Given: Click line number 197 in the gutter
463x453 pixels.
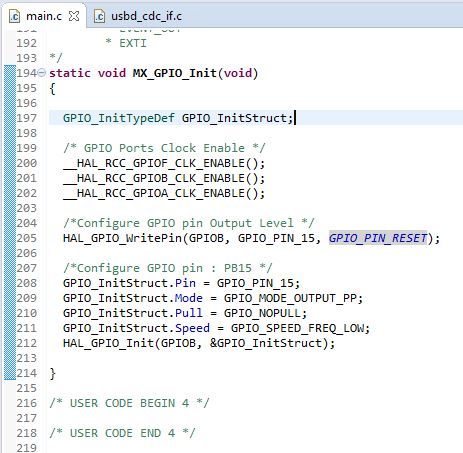Looking at the screenshot, I should tap(27, 118).
